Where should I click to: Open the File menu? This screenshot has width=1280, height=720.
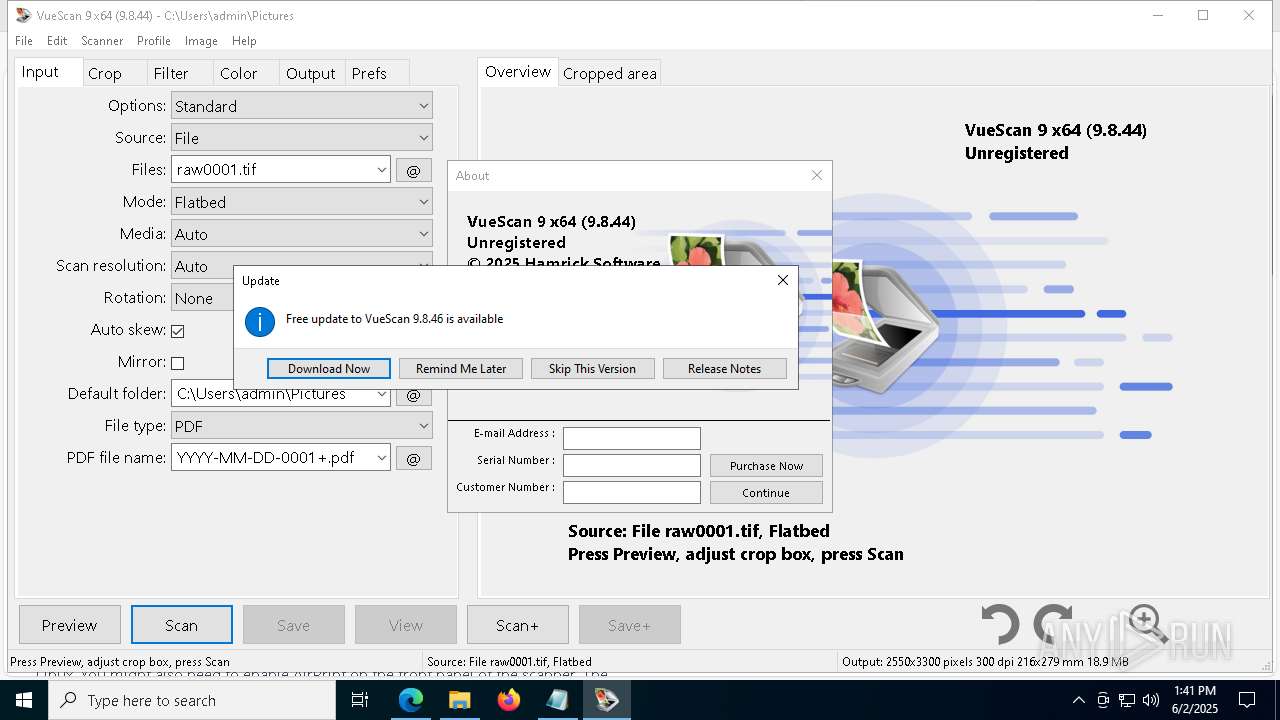24,41
